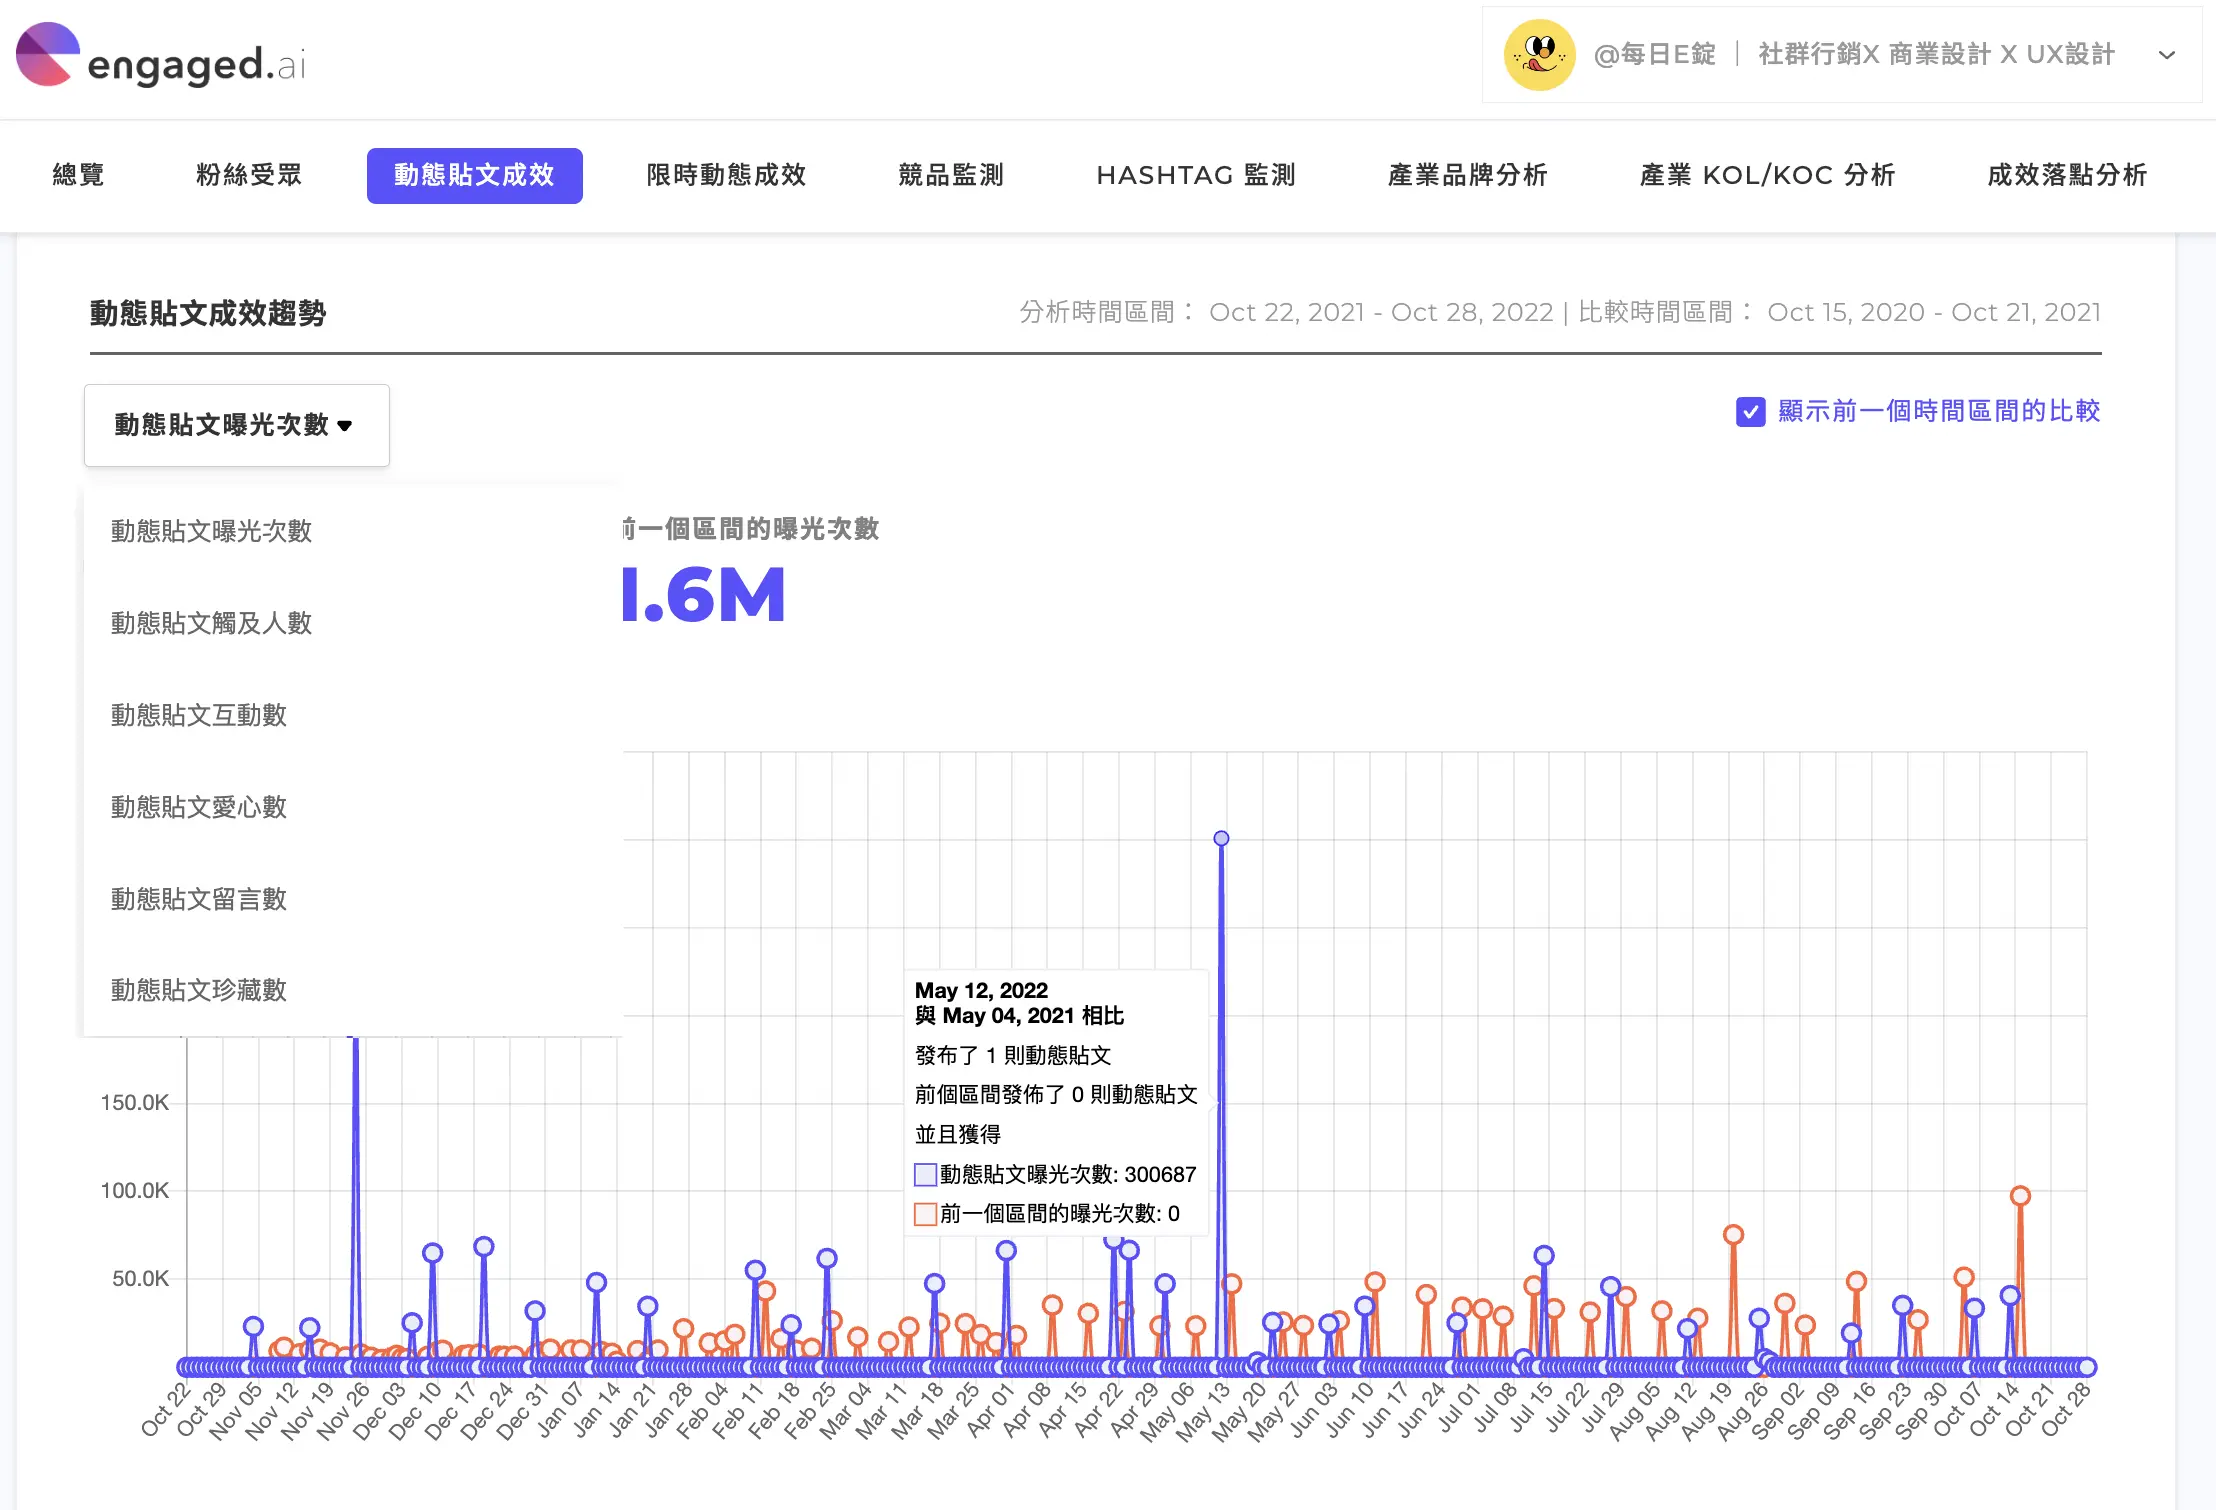Click the analysis date range Oct 22, 2021 - Oct 28, 2022
Screen dimensions: 2216x1510
(1381, 312)
